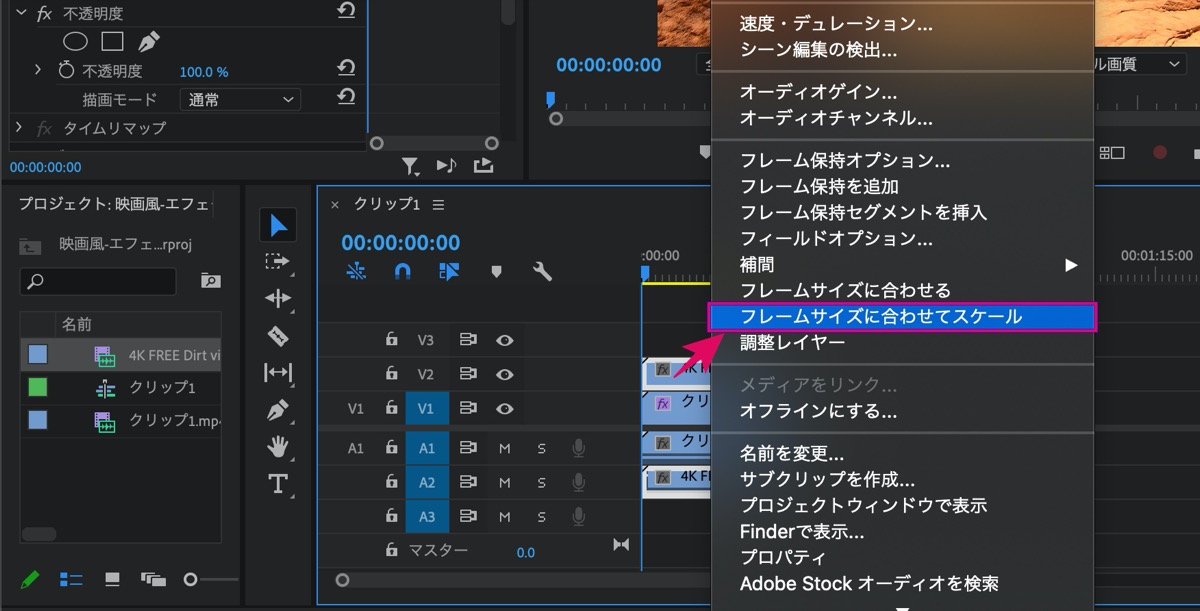Reset the 不透明度 effect

point(346,12)
